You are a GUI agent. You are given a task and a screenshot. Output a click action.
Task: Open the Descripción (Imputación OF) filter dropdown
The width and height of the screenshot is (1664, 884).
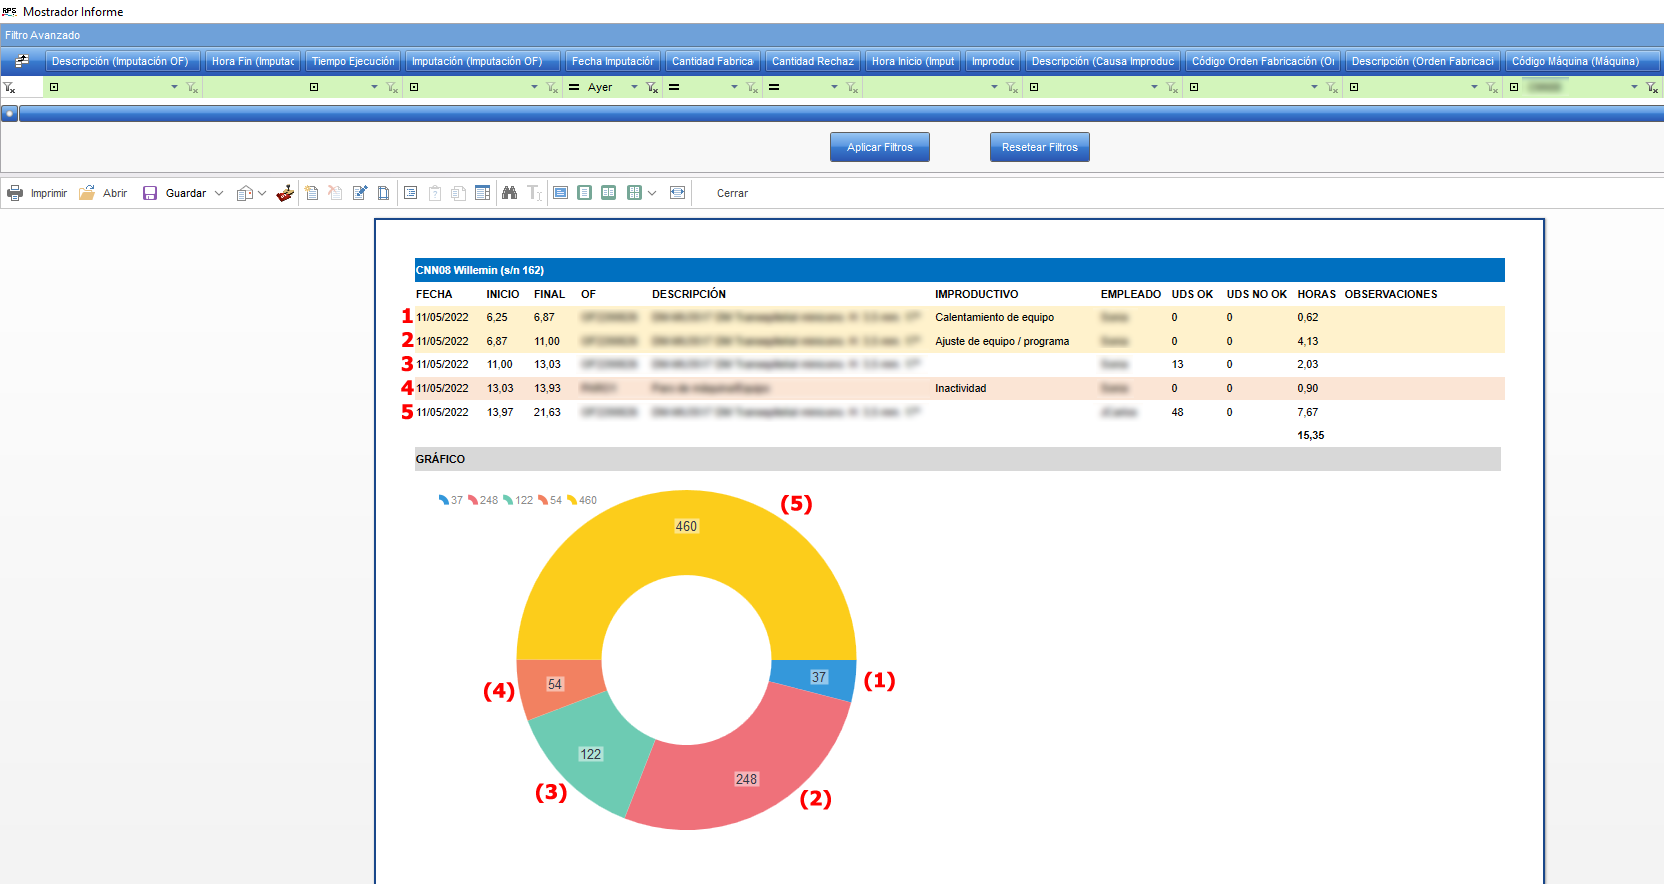point(174,87)
